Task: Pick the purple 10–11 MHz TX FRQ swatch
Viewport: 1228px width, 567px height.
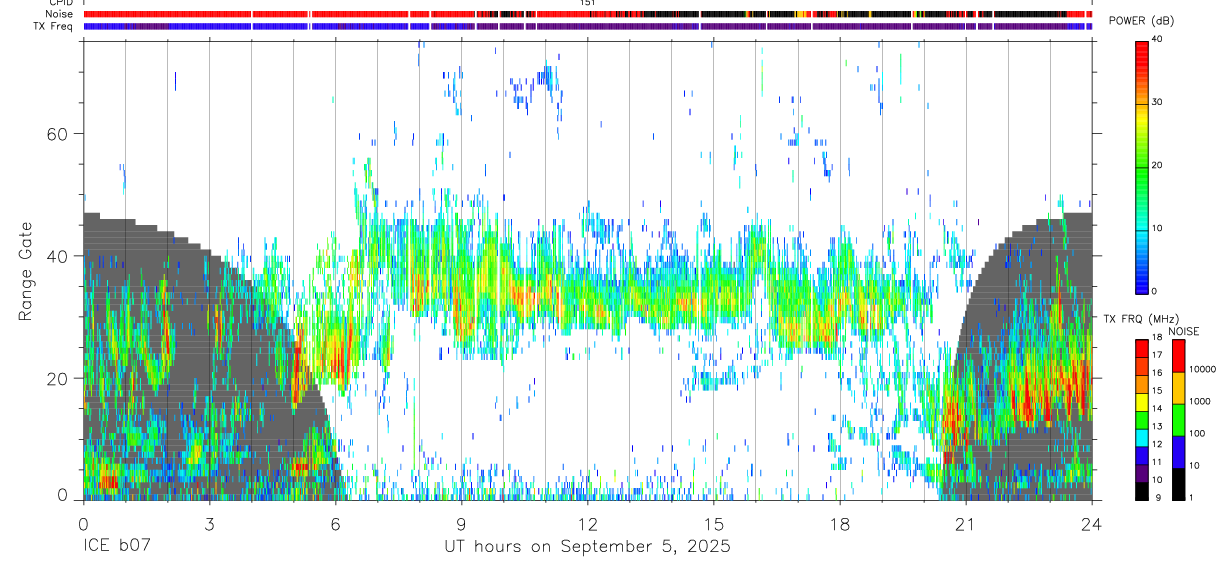Action: (1142, 473)
